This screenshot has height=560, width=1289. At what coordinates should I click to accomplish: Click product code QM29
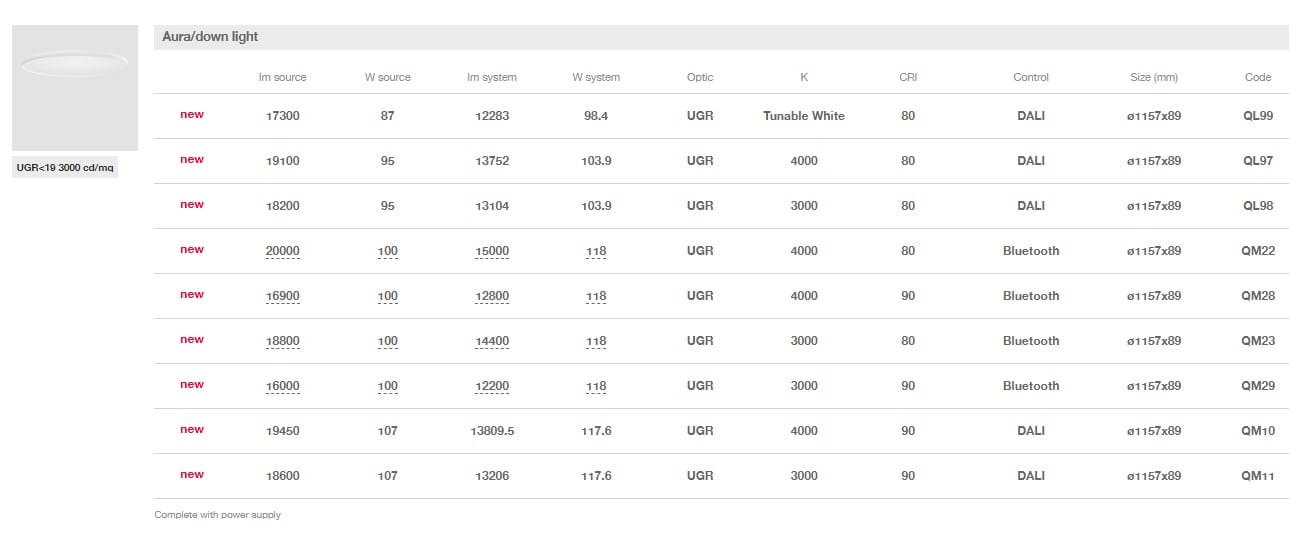coord(1257,386)
